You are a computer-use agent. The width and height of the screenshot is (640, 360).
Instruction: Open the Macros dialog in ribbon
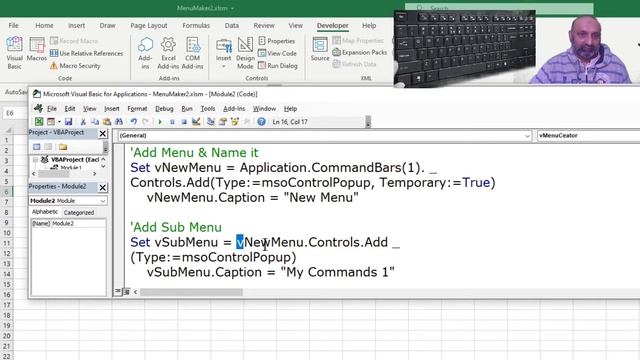pyautogui.click(x=37, y=49)
